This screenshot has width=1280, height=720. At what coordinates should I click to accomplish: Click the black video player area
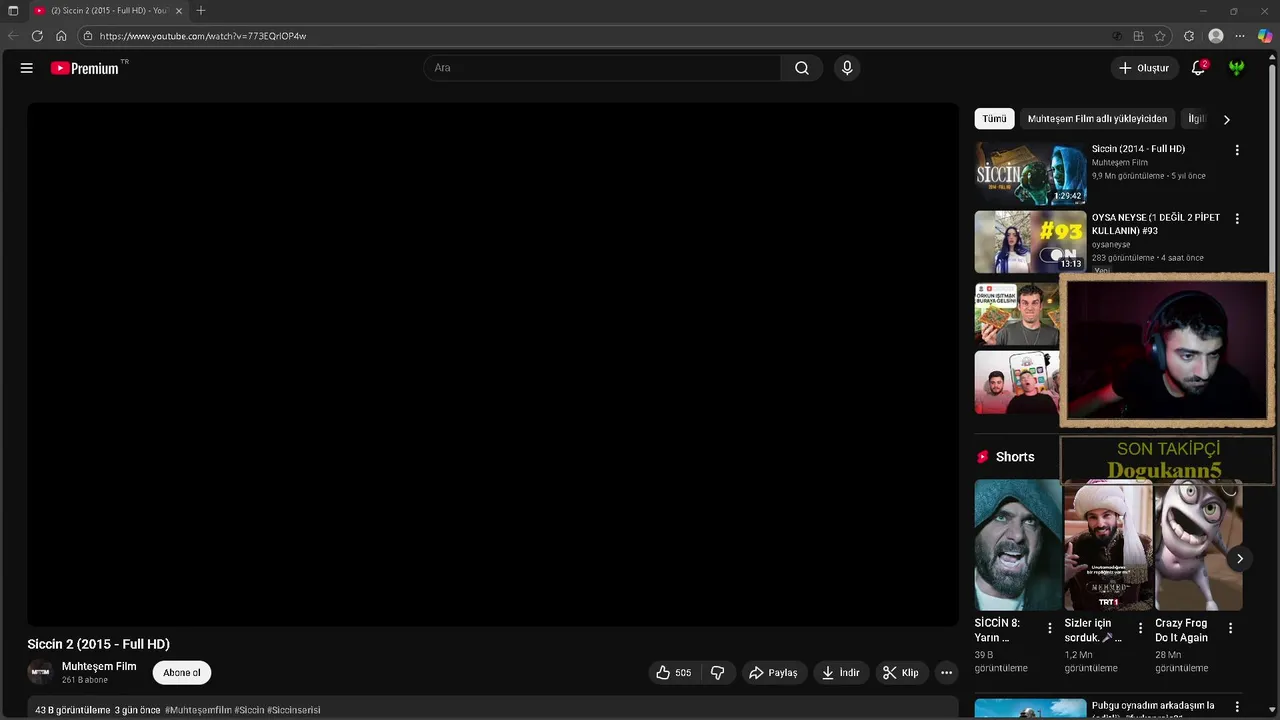[x=493, y=364]
